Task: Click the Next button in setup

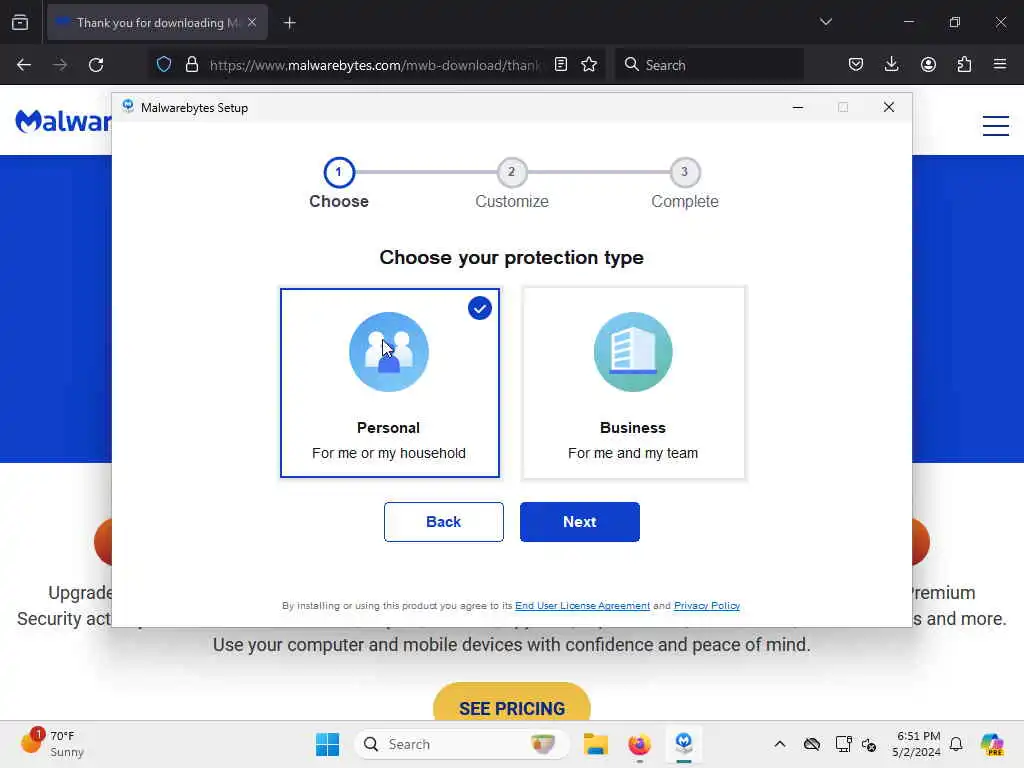Action: (x=579, y=522)
